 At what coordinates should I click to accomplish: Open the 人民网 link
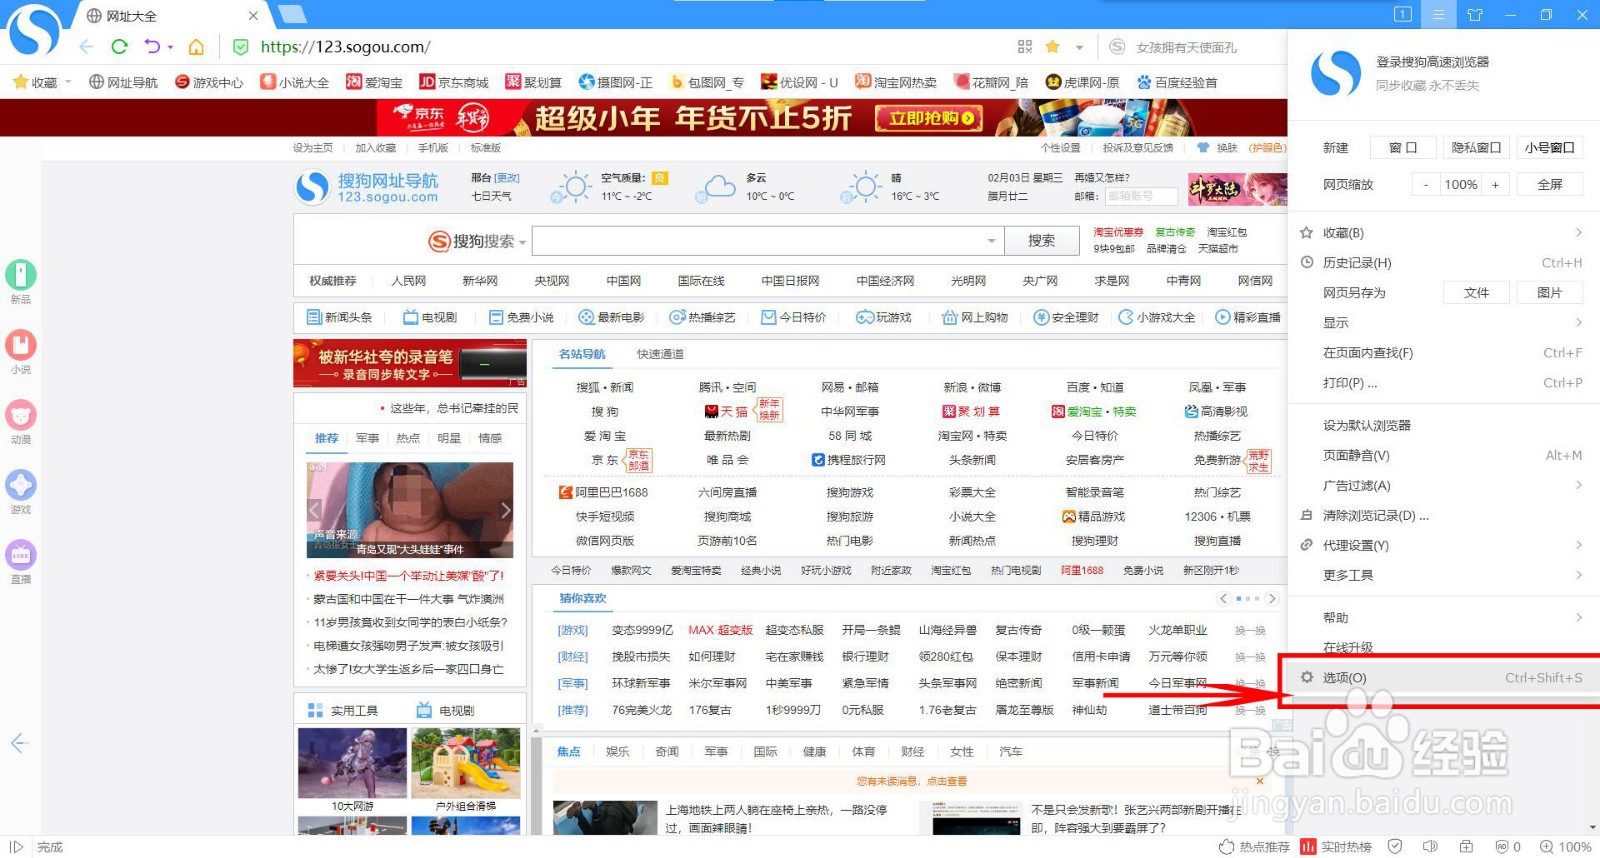tap(408, 281)
